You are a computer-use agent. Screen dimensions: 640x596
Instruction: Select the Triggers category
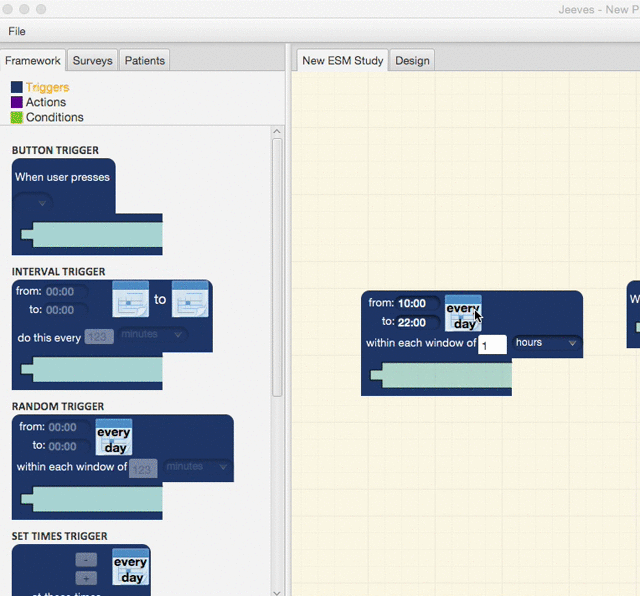pyautogui.click(x=47, y=87)
